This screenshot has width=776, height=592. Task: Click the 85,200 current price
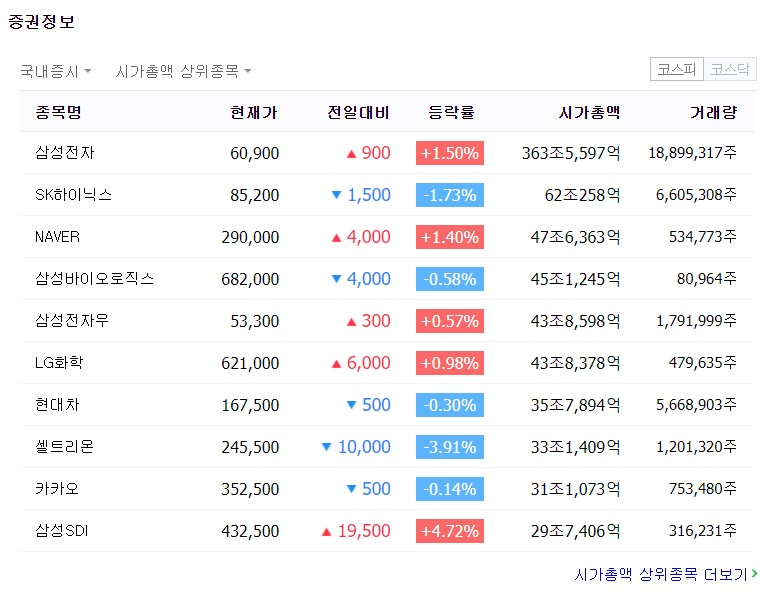click(254, 195)
